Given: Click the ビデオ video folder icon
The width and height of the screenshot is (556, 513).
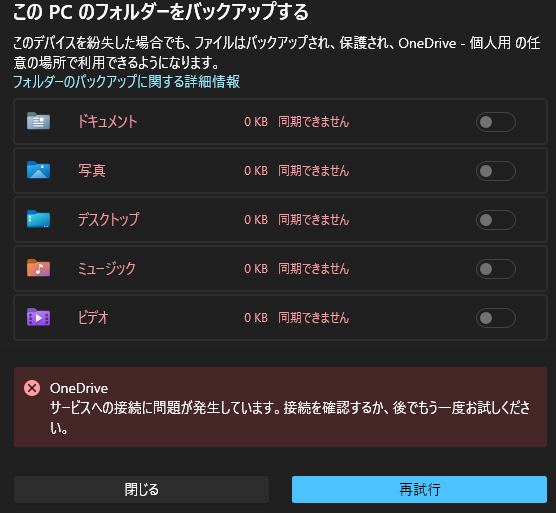Looking at the screenshot, I should [x=38, y=317].
